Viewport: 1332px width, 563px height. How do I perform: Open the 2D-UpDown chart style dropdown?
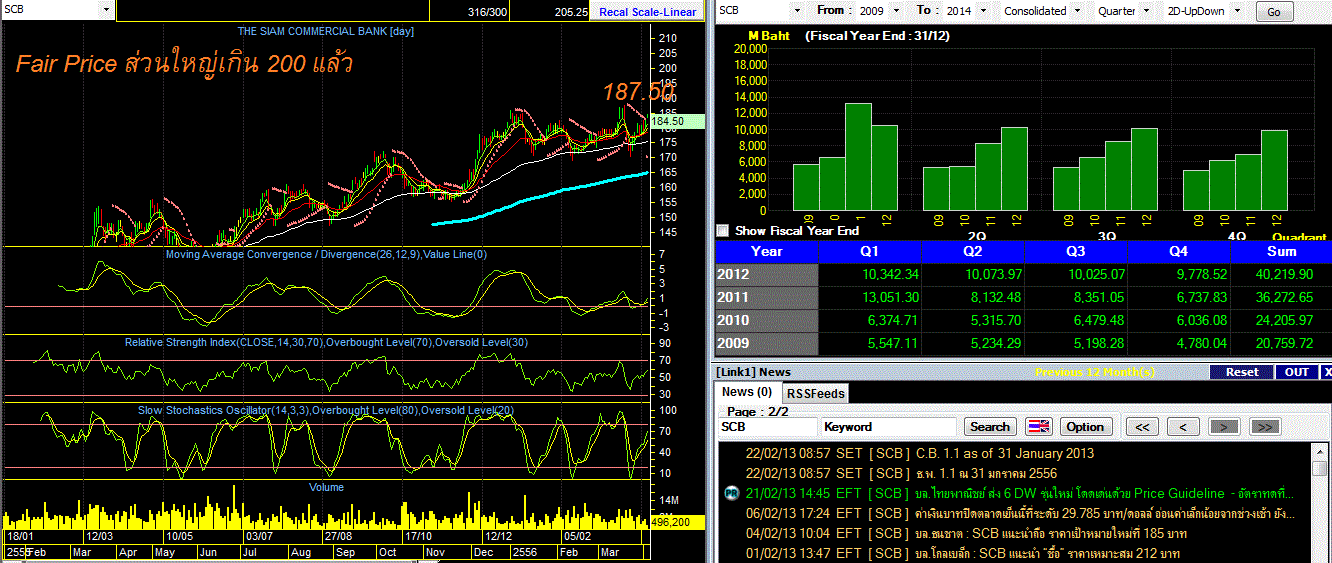pos(1237,10)
